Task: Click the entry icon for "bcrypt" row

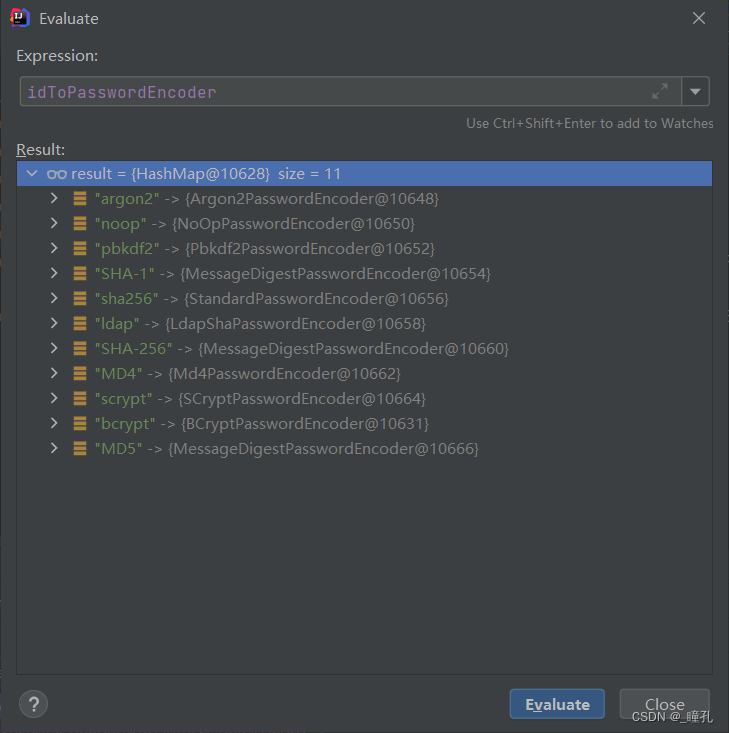Action: point(80,424)
